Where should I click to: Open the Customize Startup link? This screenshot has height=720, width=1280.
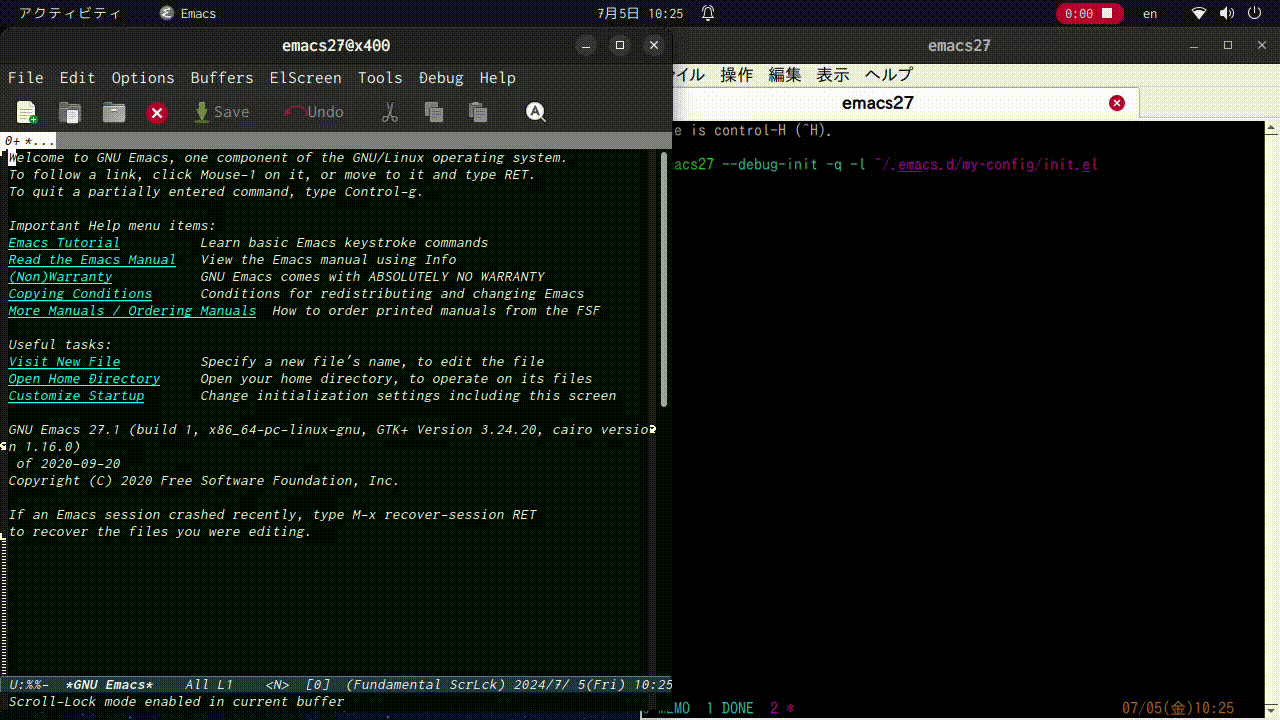click(76, 396)
